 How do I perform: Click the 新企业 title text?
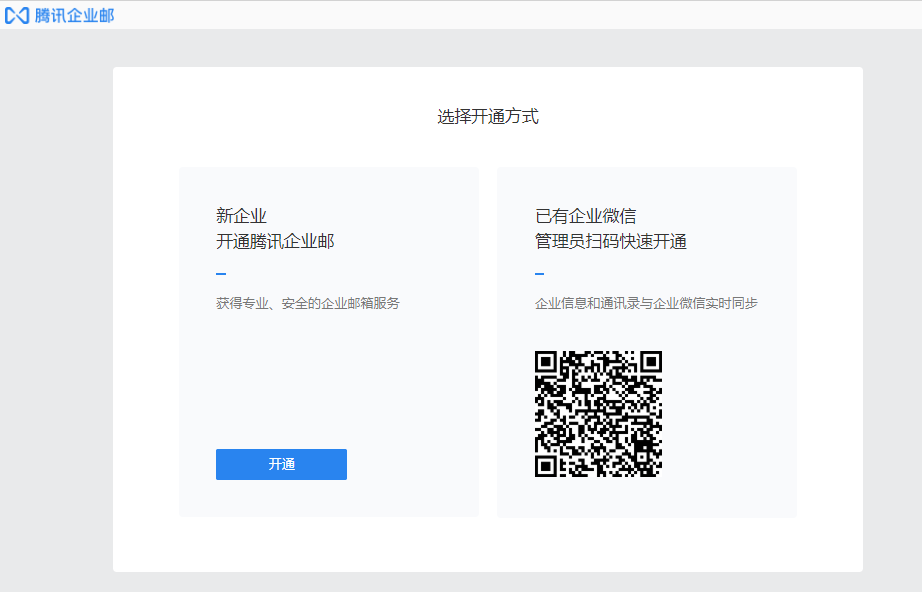tap(241, 216)
